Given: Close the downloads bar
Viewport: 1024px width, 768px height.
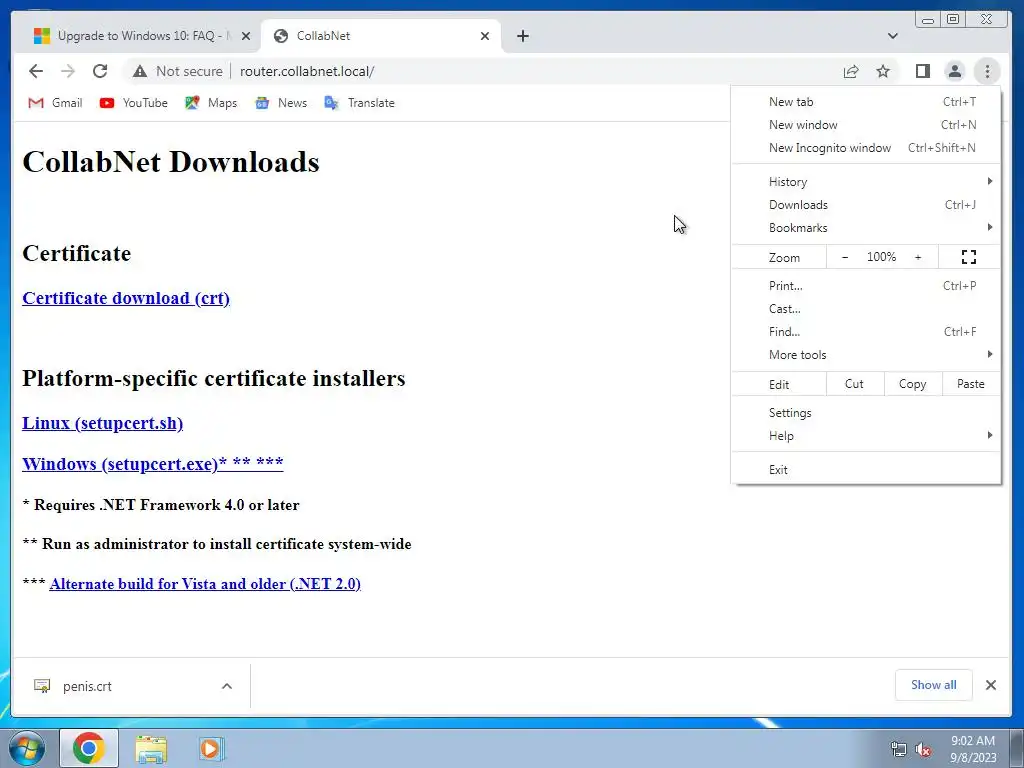Looking at the screenshot, I should point(991,685).
